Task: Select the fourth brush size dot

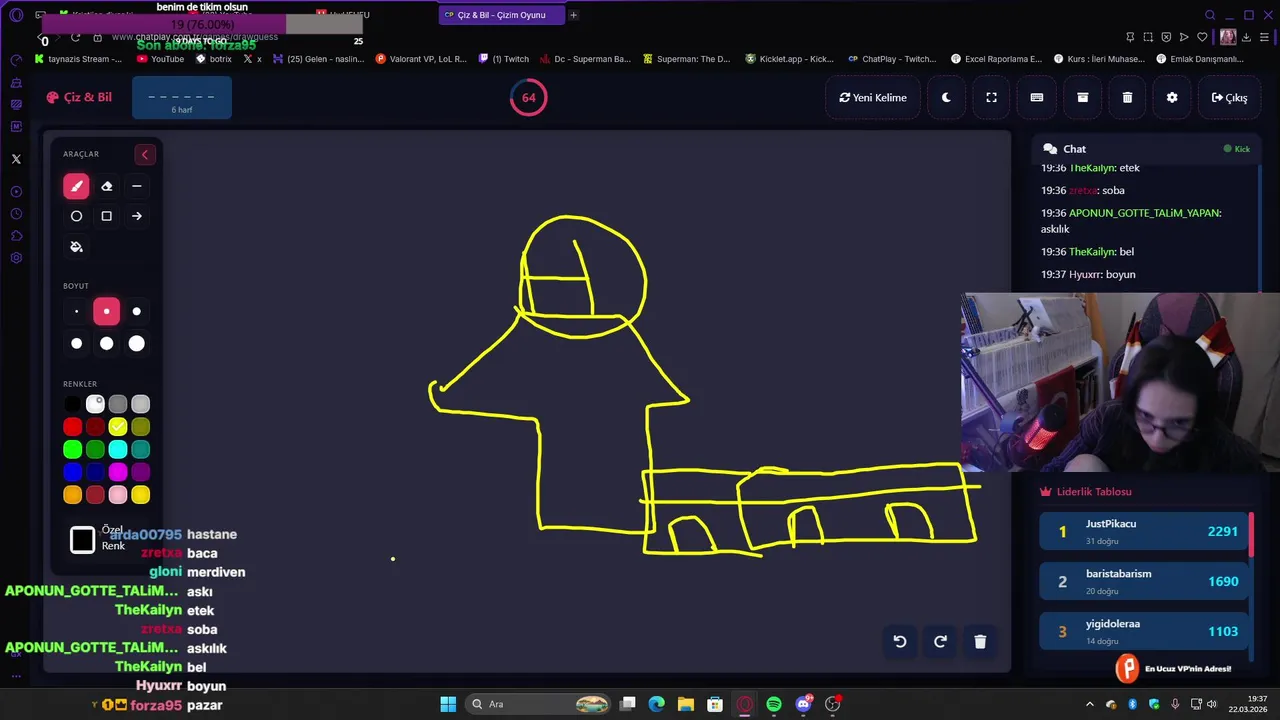Action: tap(76, 344)
